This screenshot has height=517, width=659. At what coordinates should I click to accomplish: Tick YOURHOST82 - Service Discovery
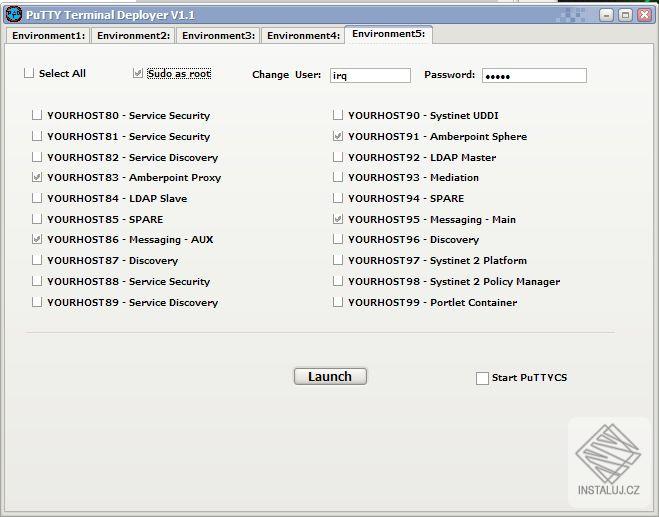[x=37, y=157]
